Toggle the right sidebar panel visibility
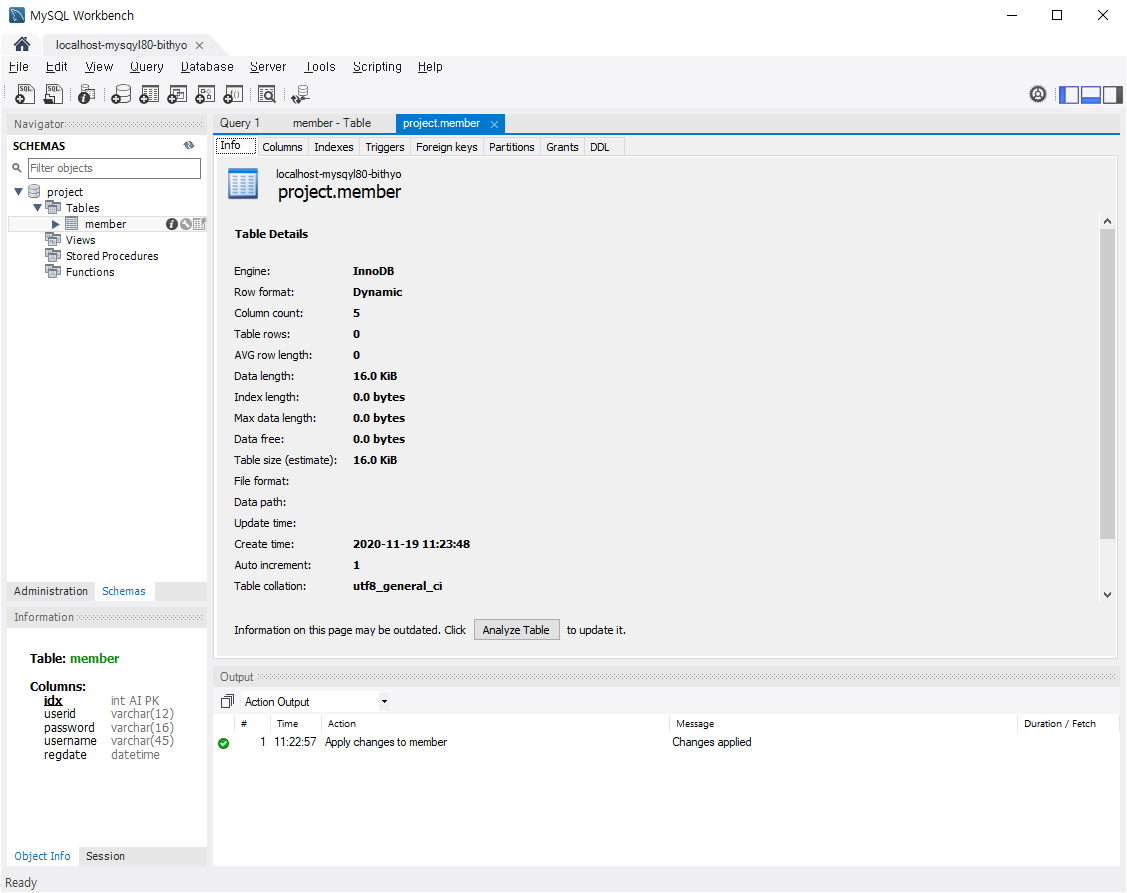This screenshot has height=893, width=1127. click(x=1113, y=94)
